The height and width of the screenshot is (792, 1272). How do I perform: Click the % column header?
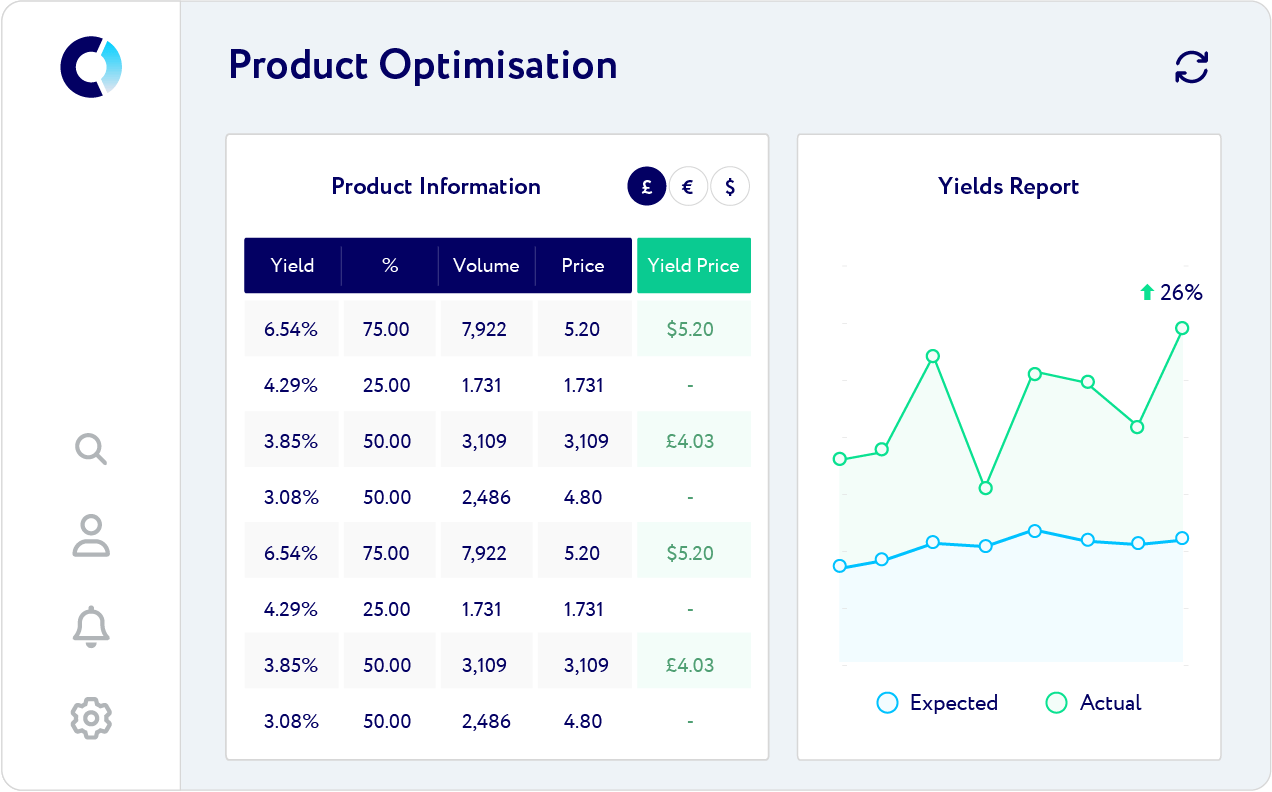coord(390,266)
